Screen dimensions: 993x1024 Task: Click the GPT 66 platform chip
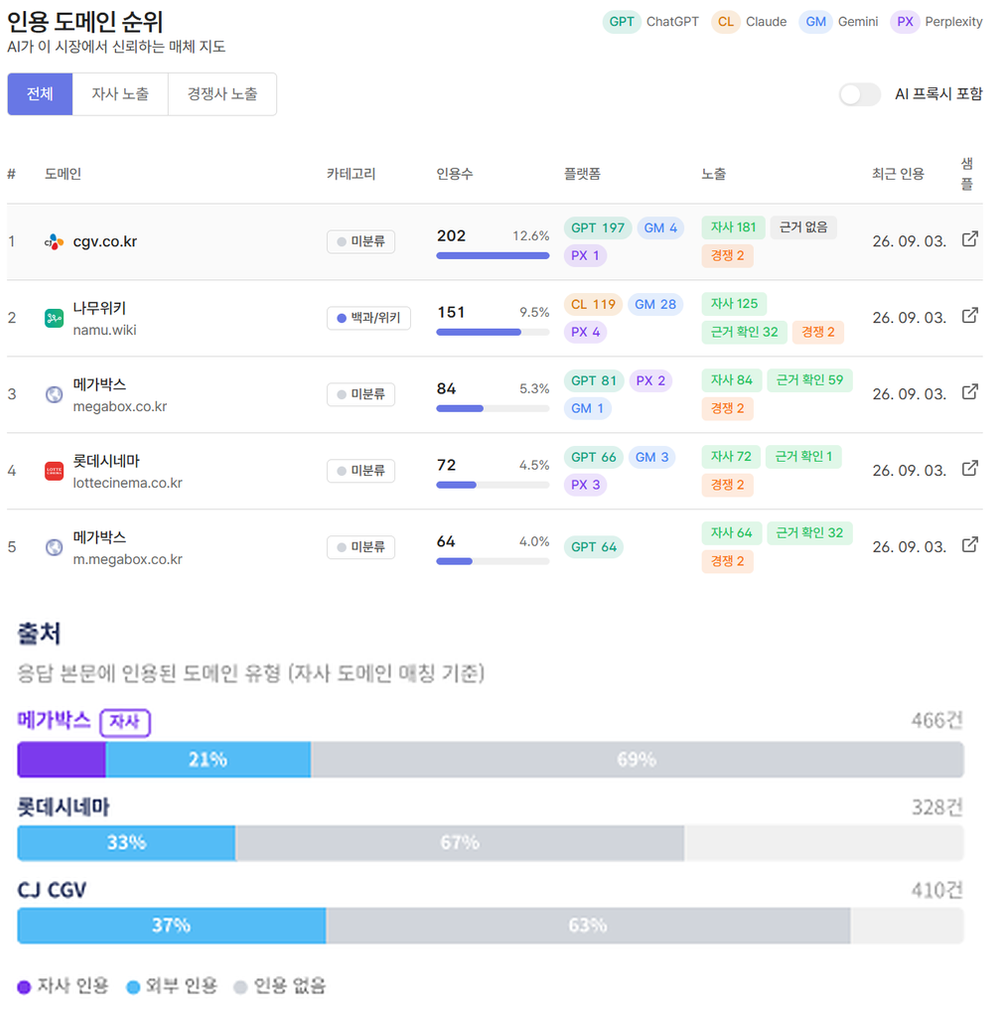(594, 457)
